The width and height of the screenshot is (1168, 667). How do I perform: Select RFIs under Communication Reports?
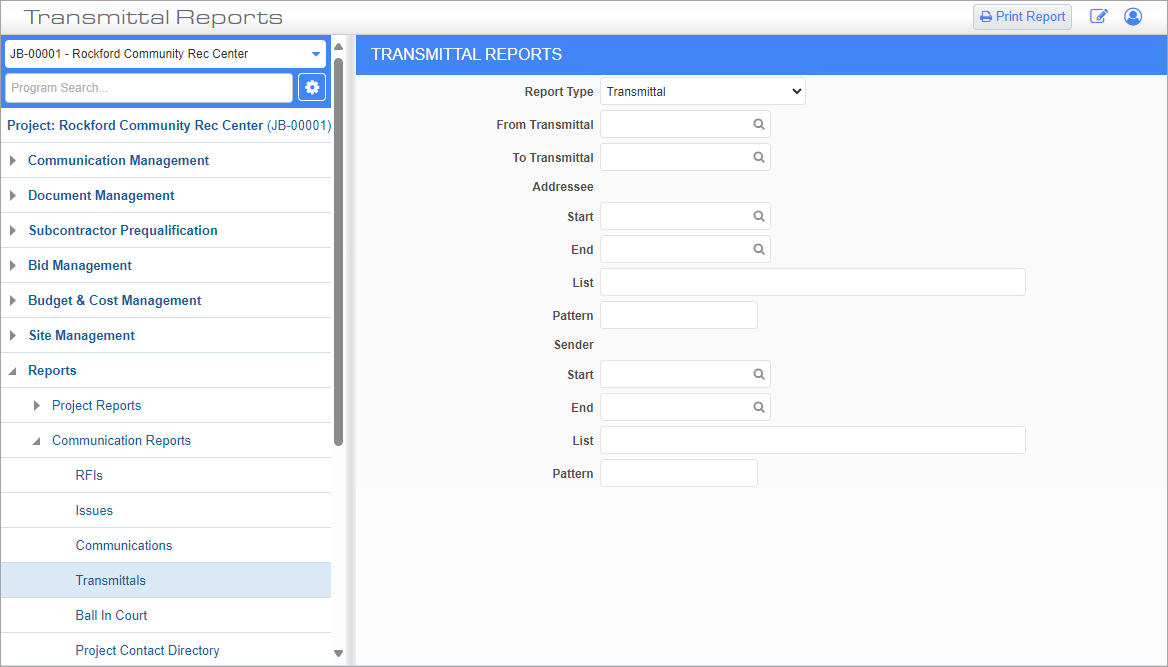click(88, 475)
